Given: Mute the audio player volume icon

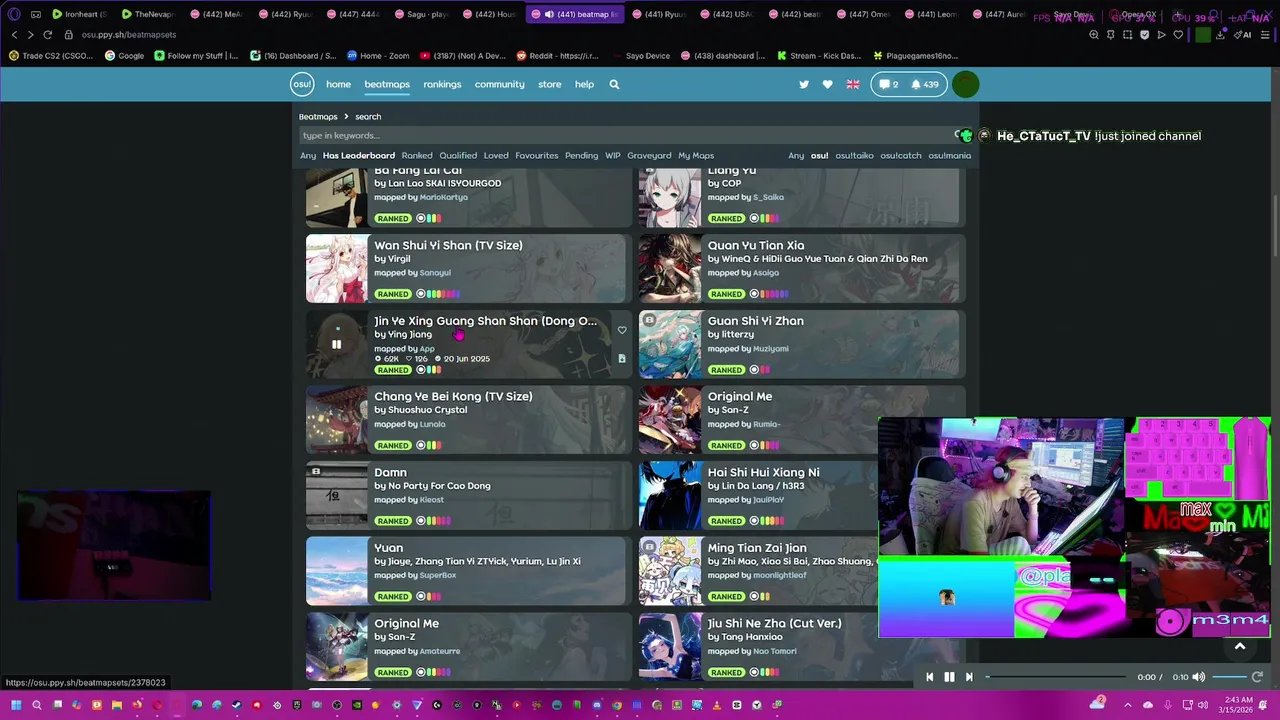Looking at the screenshot, I should 1199,677.
